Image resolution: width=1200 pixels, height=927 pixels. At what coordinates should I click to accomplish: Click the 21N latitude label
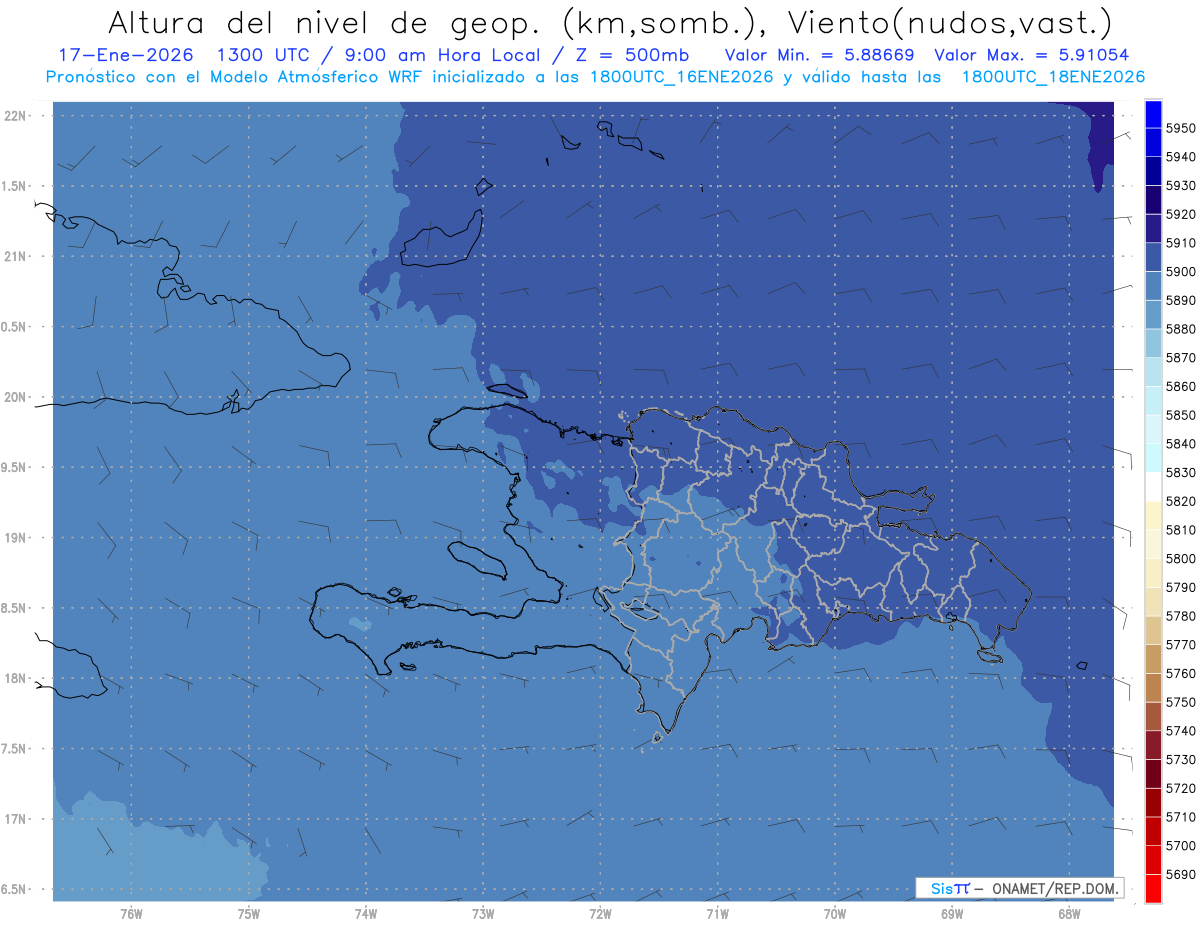pyautogui.click(x=15, y=257)
